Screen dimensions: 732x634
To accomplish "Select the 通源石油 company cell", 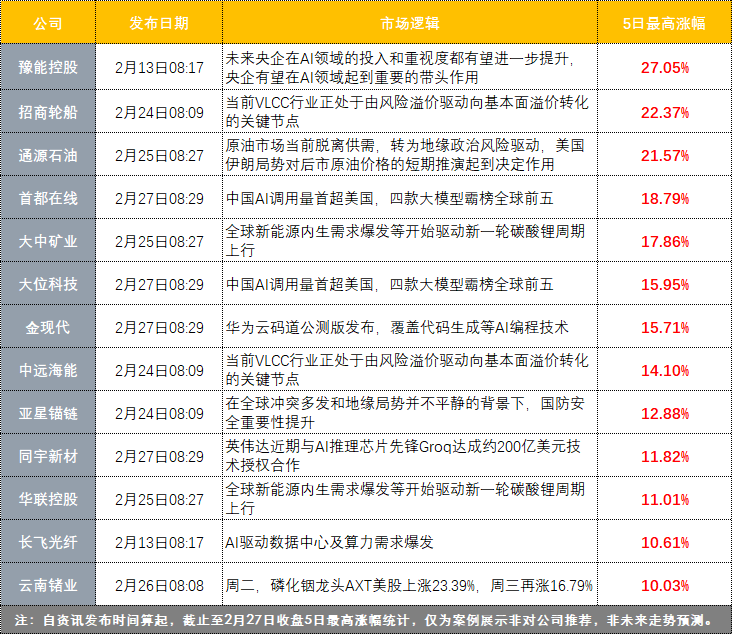I will click(x=48, y=155).
